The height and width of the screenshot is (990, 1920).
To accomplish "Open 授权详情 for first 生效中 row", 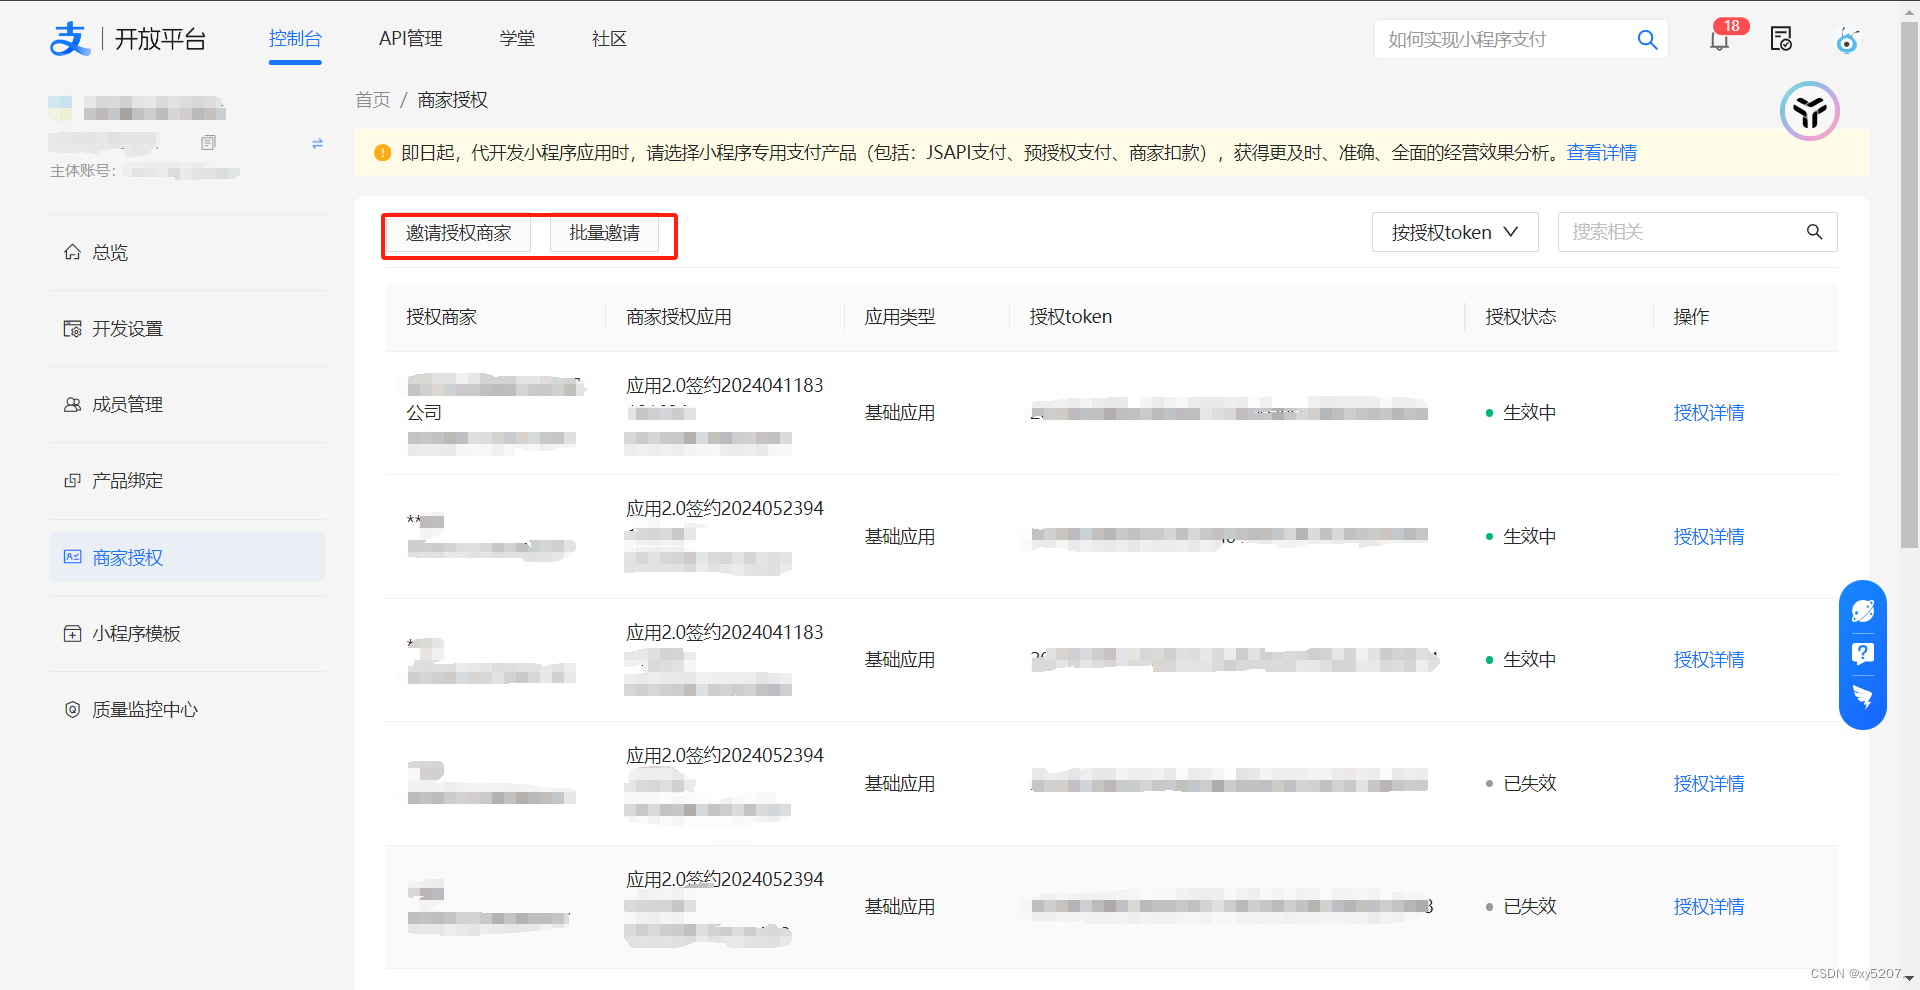I will [1708, 413].
